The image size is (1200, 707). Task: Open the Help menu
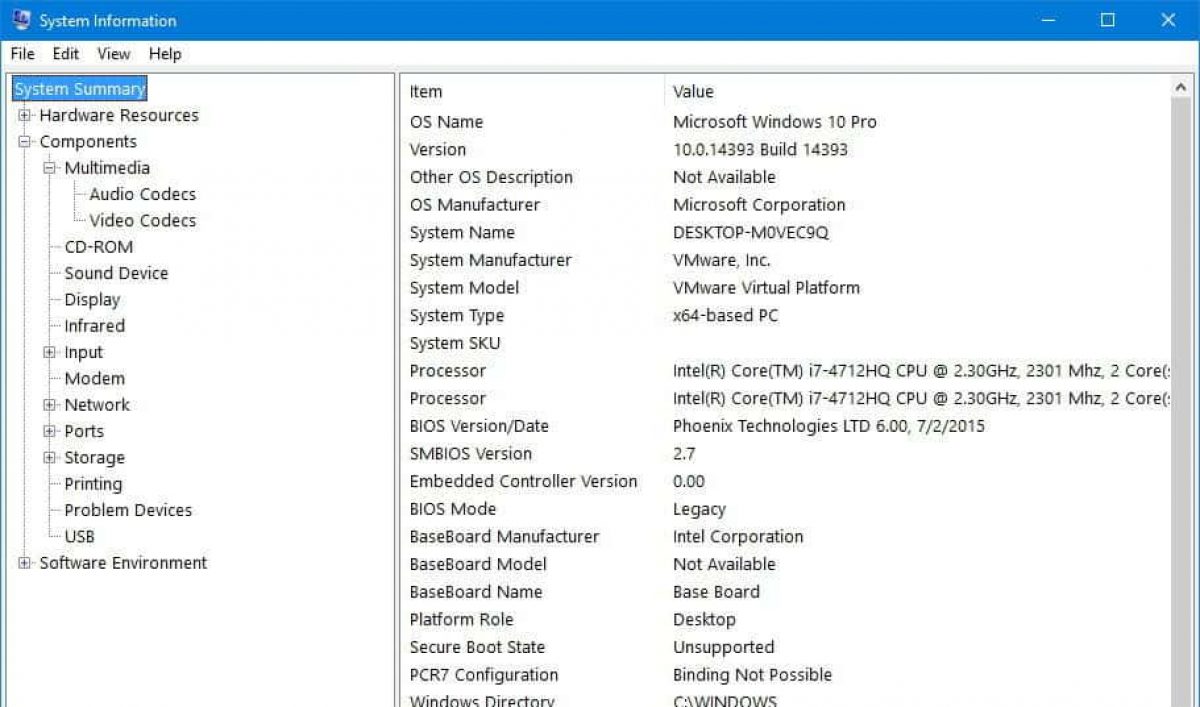pyautogui.click(x=165, y=54)
